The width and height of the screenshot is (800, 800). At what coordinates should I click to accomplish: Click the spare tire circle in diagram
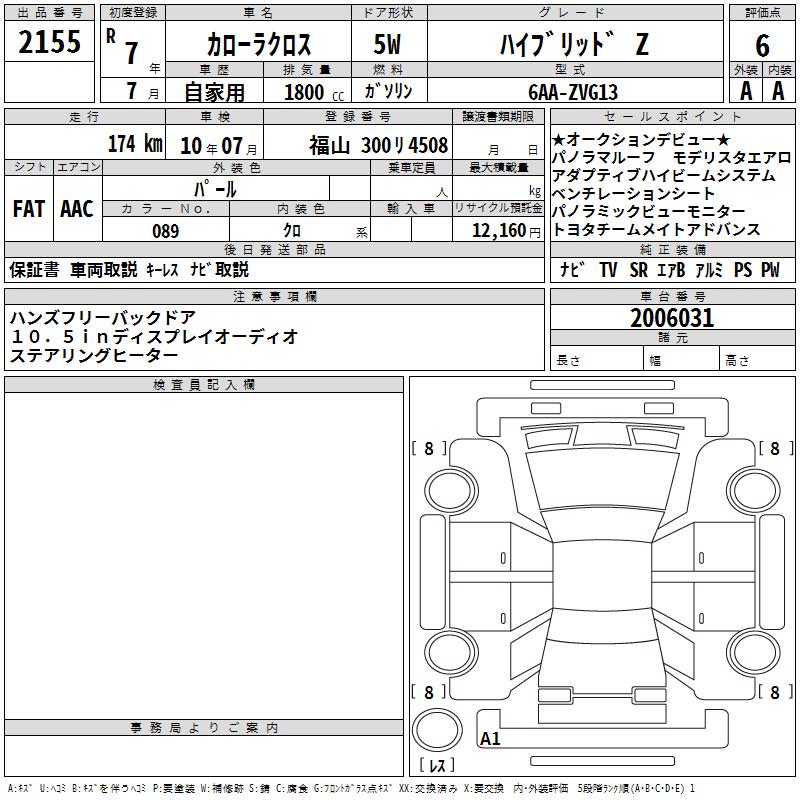pyautogui.click(x=437, y=730)
